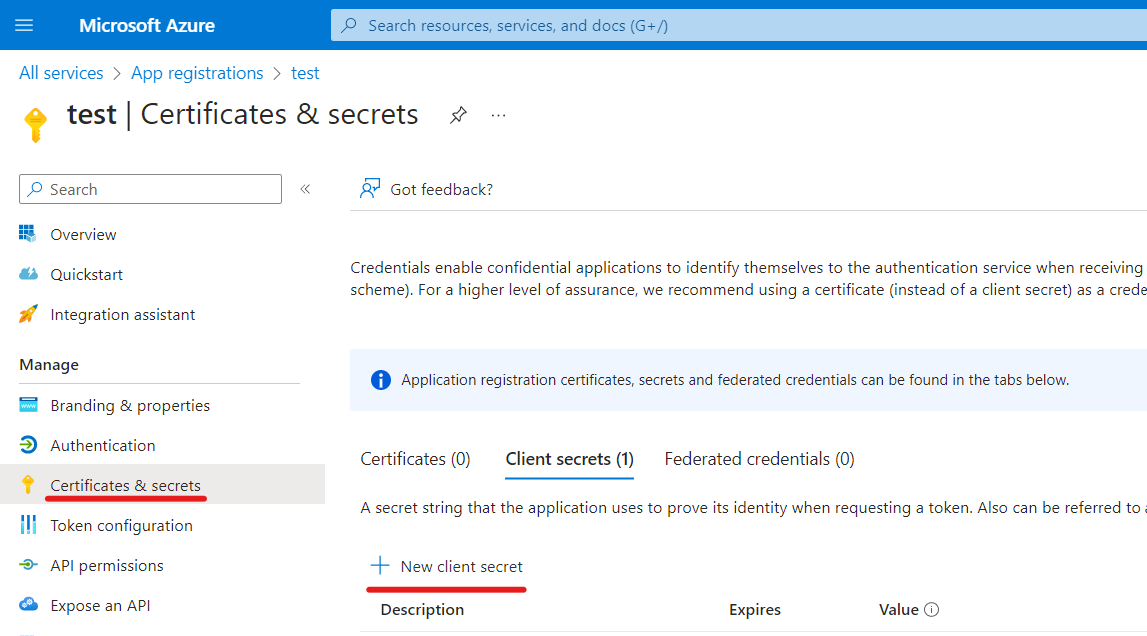Pin this page with the pin icon
Viewport: 1147px width, 636px height.
coord(458,115)
